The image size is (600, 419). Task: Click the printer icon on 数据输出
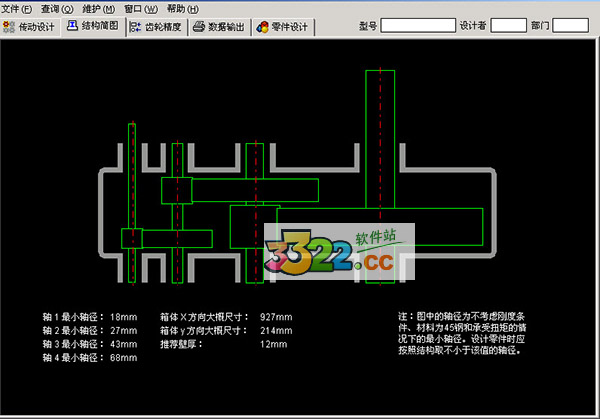[x=199, y=27]
